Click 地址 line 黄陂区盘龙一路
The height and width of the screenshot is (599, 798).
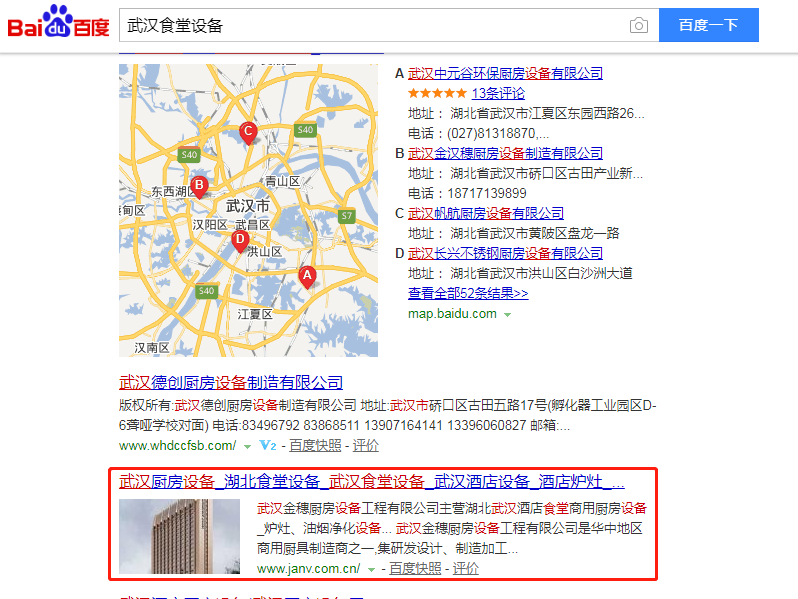[514, 233]
